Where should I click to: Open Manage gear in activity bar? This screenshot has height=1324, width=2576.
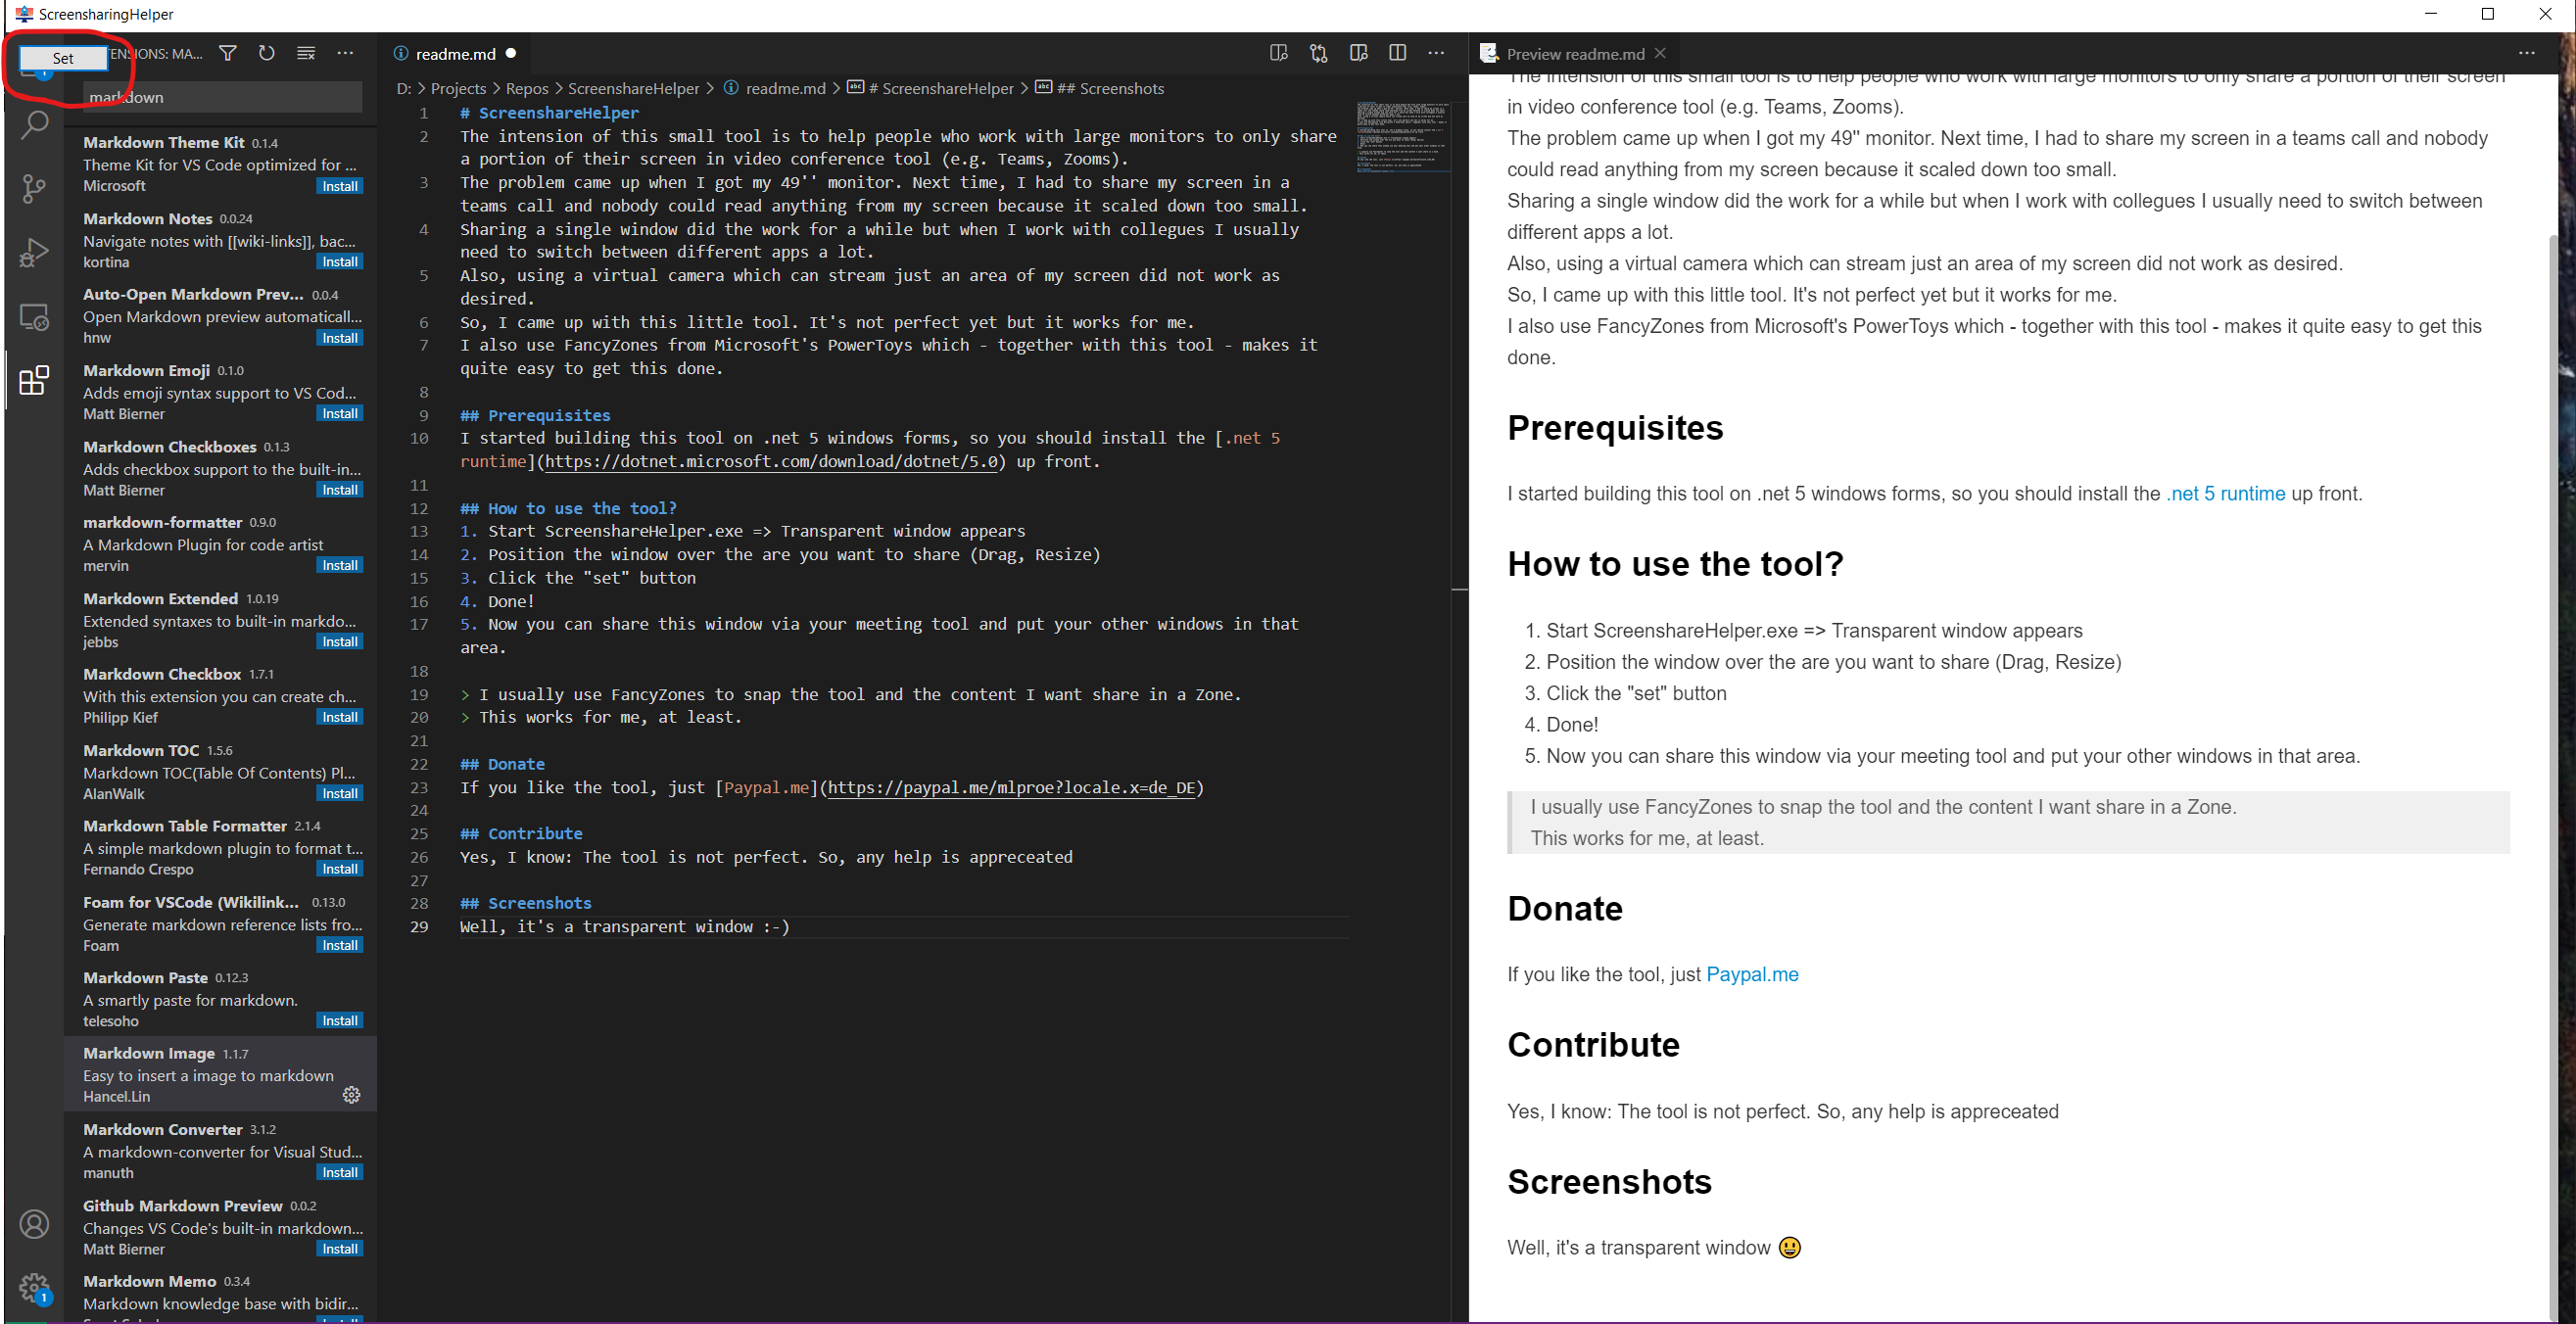click(35, 1287)
